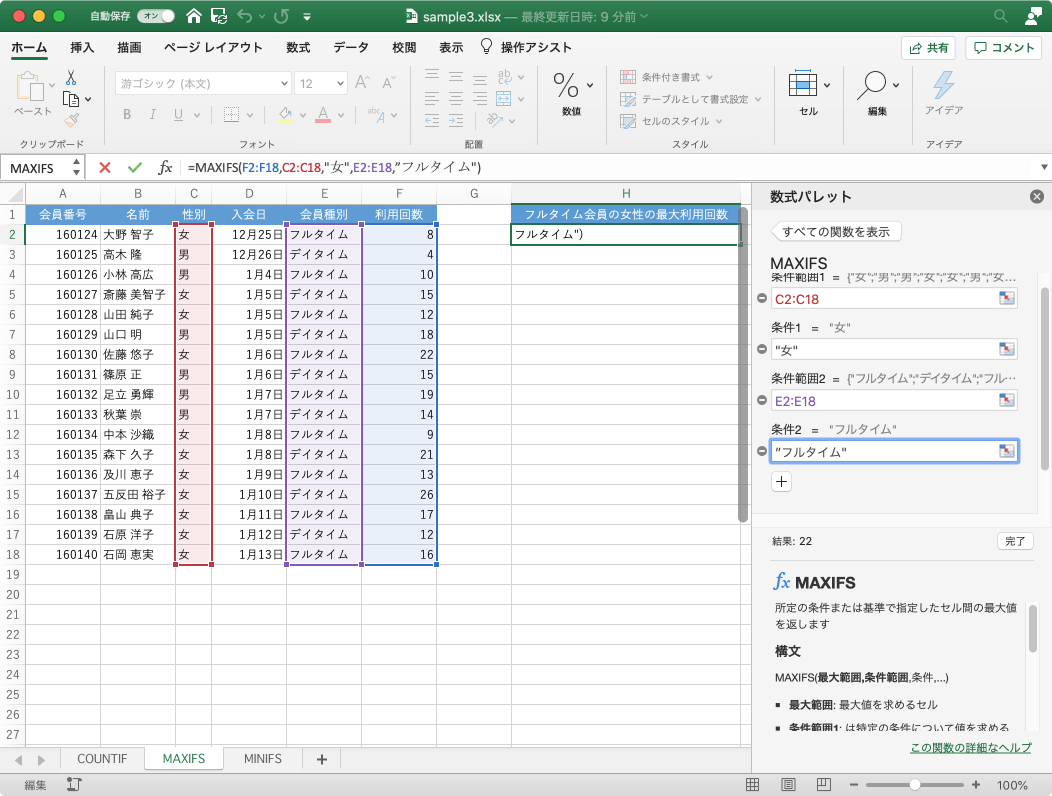Click the Merge cells icon
The width and height of the screenshot is (1052, 796).
click(x=504, y=99)
